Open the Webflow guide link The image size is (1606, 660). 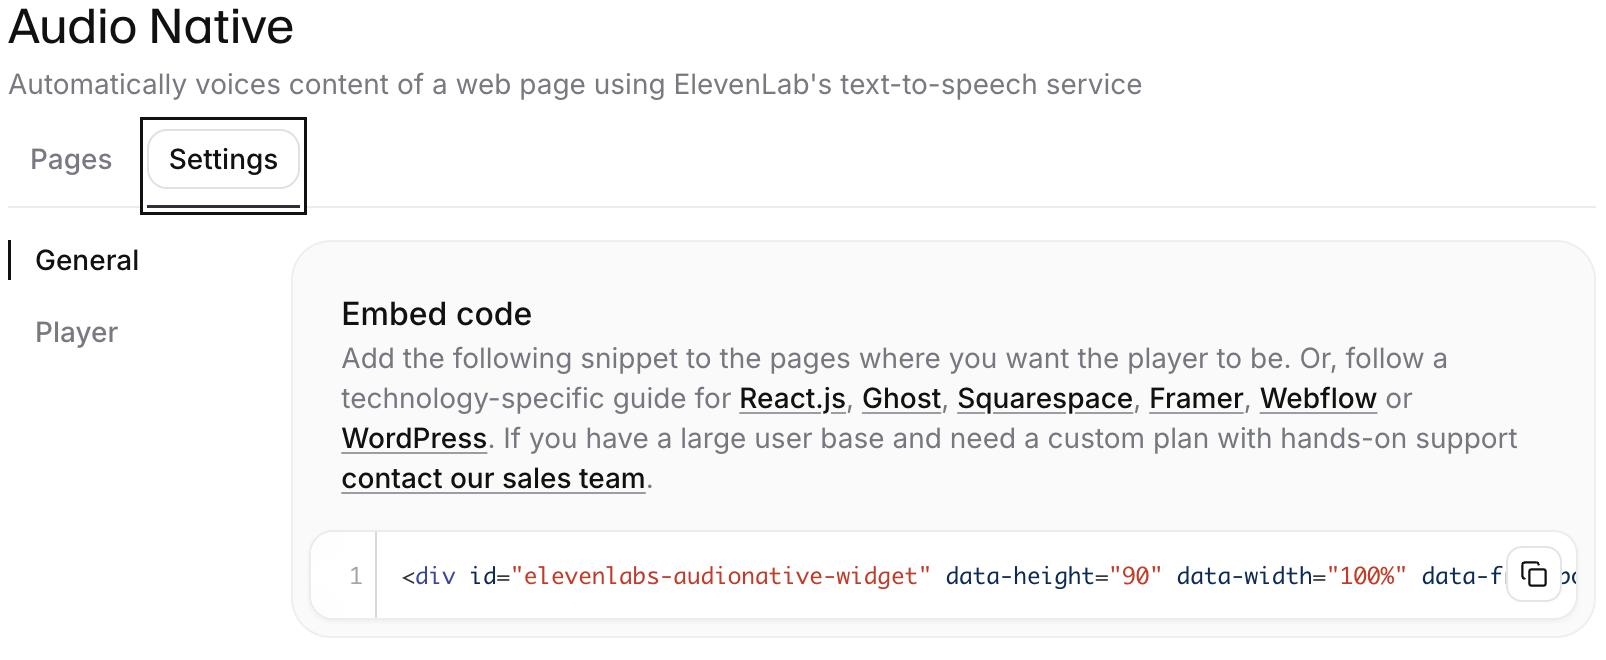click(x=1318, y=399)
